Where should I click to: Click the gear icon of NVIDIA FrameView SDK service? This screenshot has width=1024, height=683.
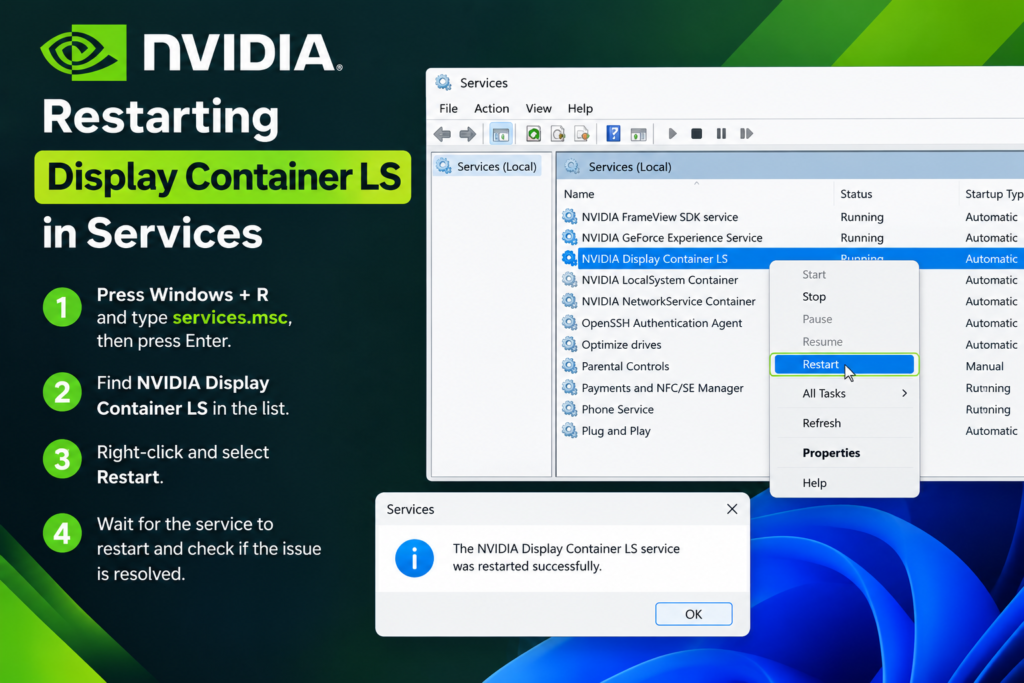click(569, 216)
